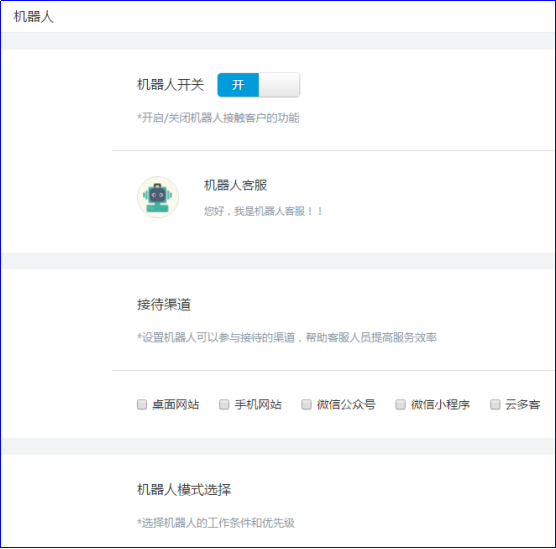Click the 手机网站 label text
The height and width of the screenshot is (549, 556).
(258, 405)
